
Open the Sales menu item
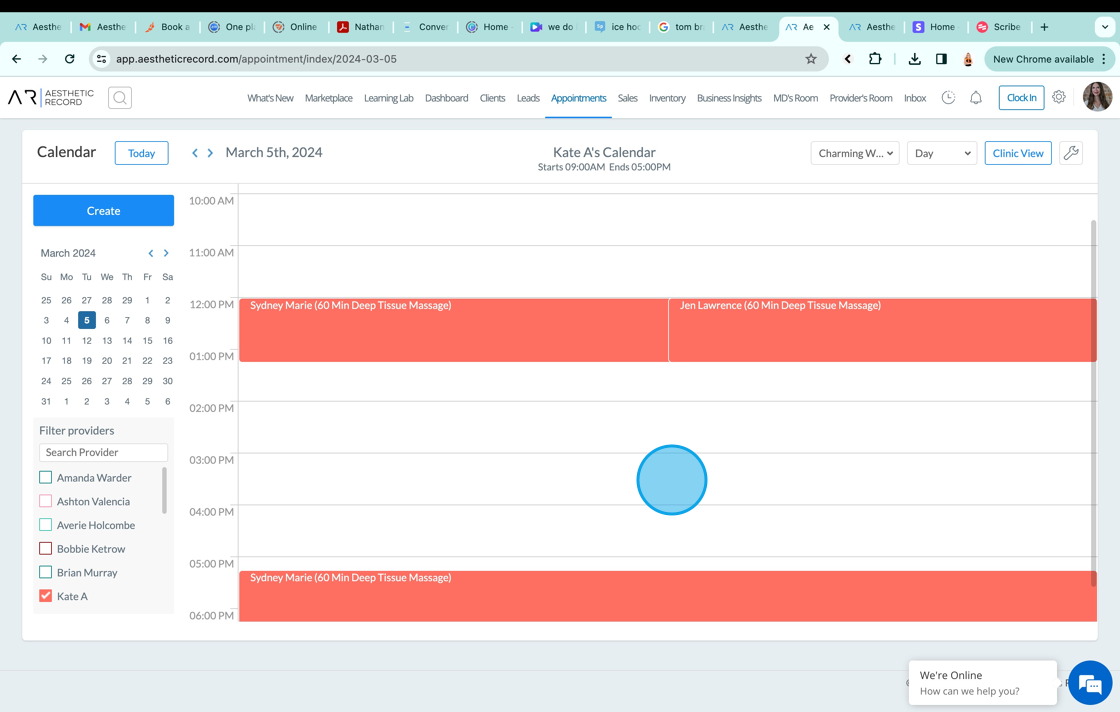(x=627, y=98)
